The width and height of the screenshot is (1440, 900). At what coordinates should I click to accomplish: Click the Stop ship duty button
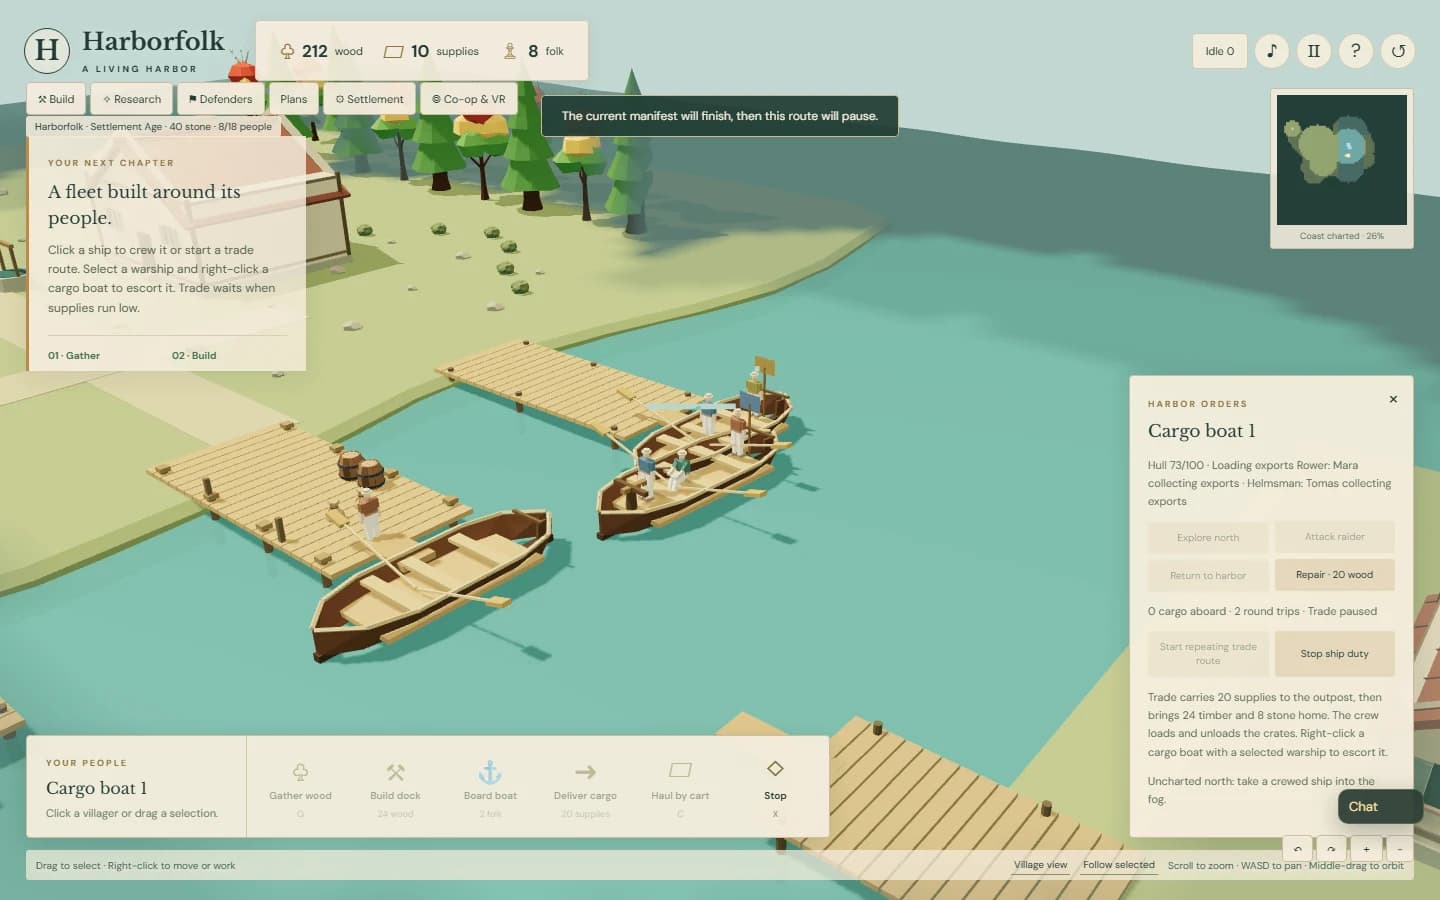click(x=1335, y=654)
